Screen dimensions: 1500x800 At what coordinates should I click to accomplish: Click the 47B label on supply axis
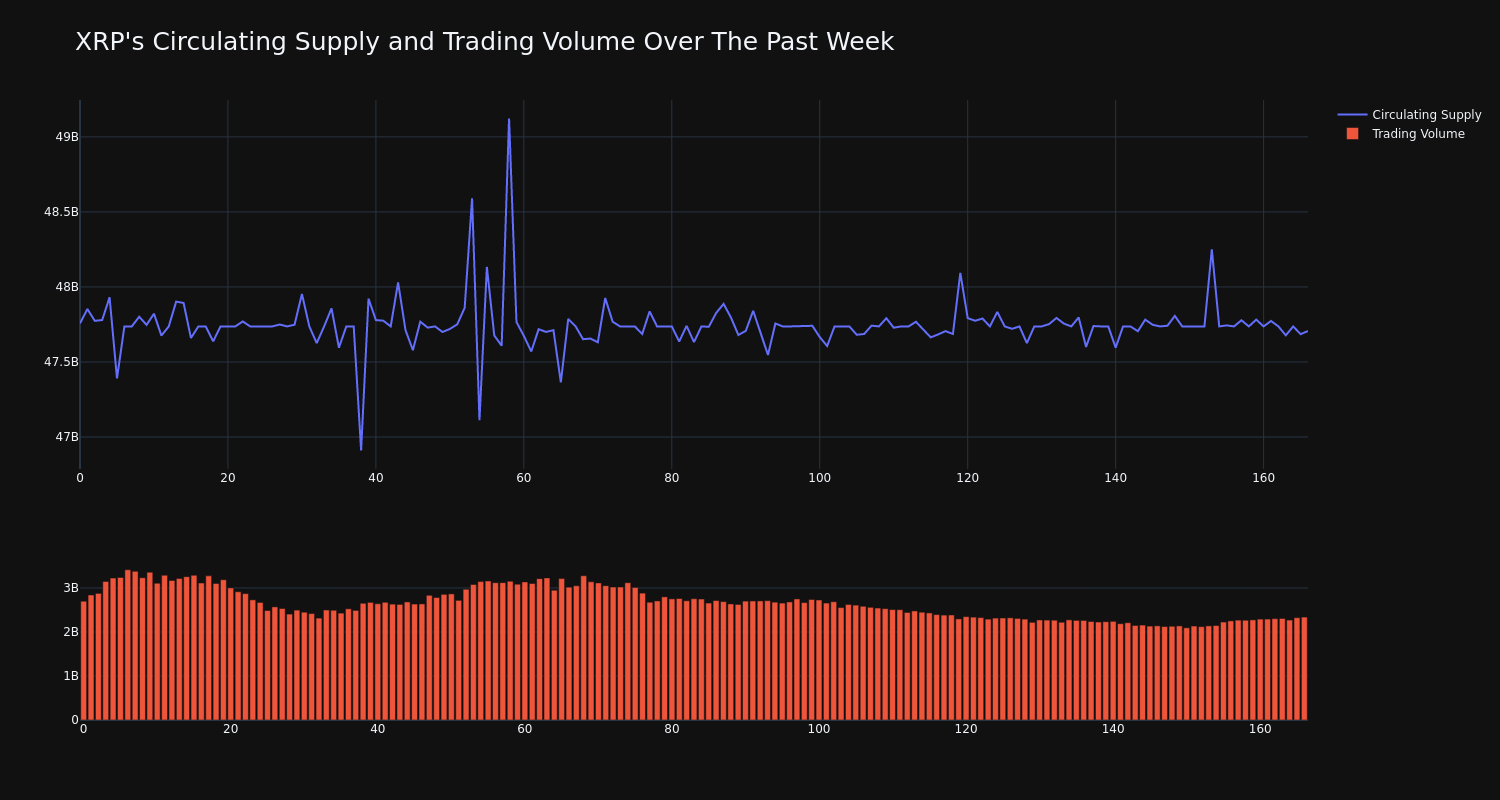pyautogui.click(x=66, y=437)
